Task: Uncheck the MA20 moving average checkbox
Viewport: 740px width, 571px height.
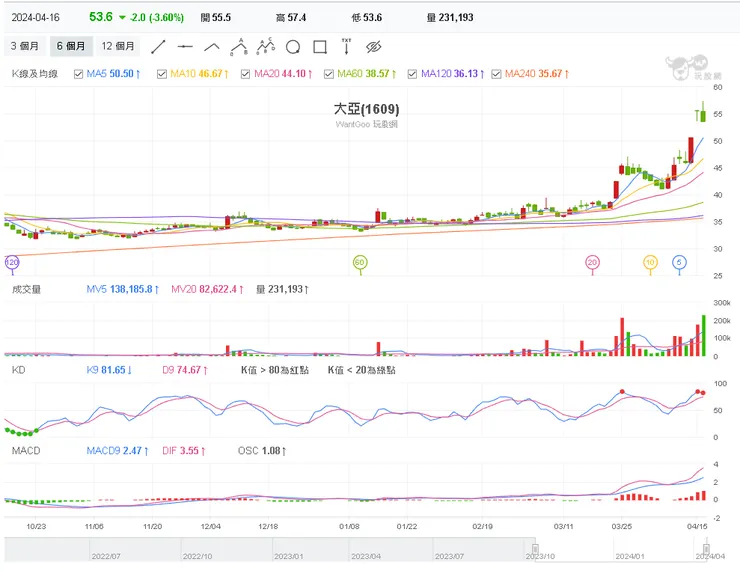Action: point(245,74)
